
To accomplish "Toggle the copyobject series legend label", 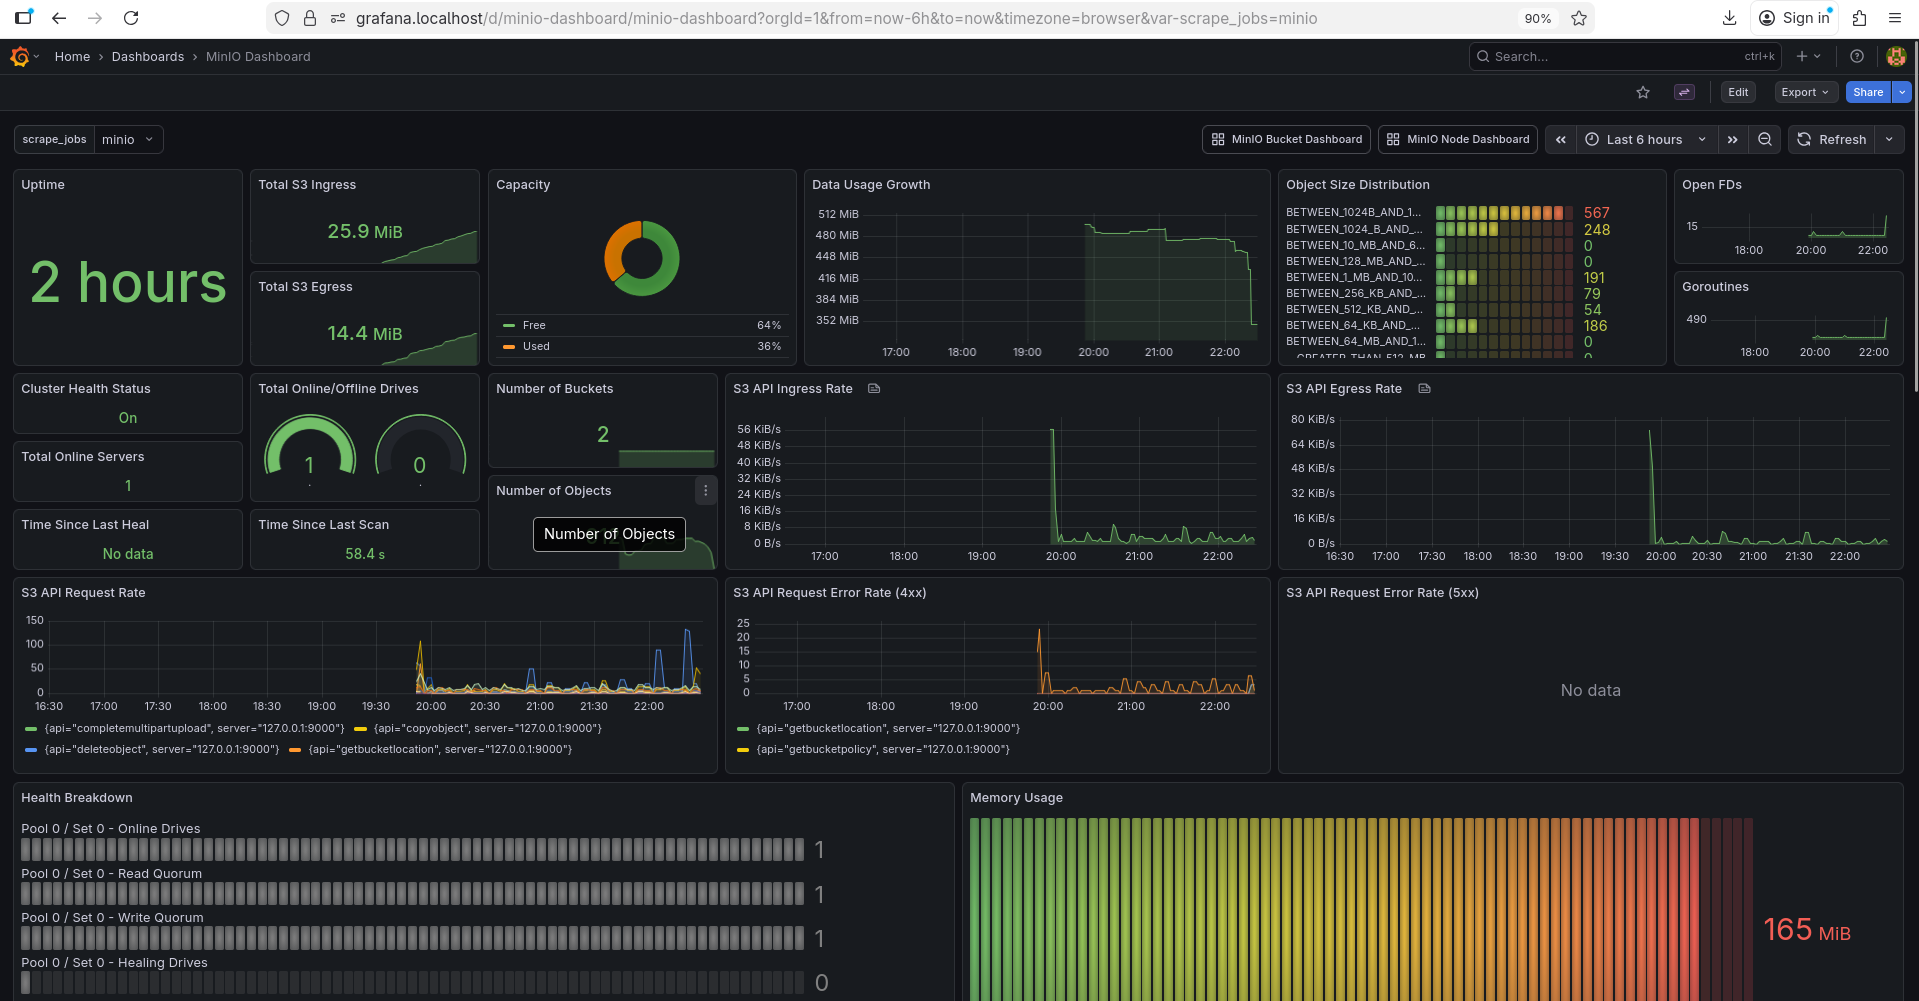I will [488, 729].
